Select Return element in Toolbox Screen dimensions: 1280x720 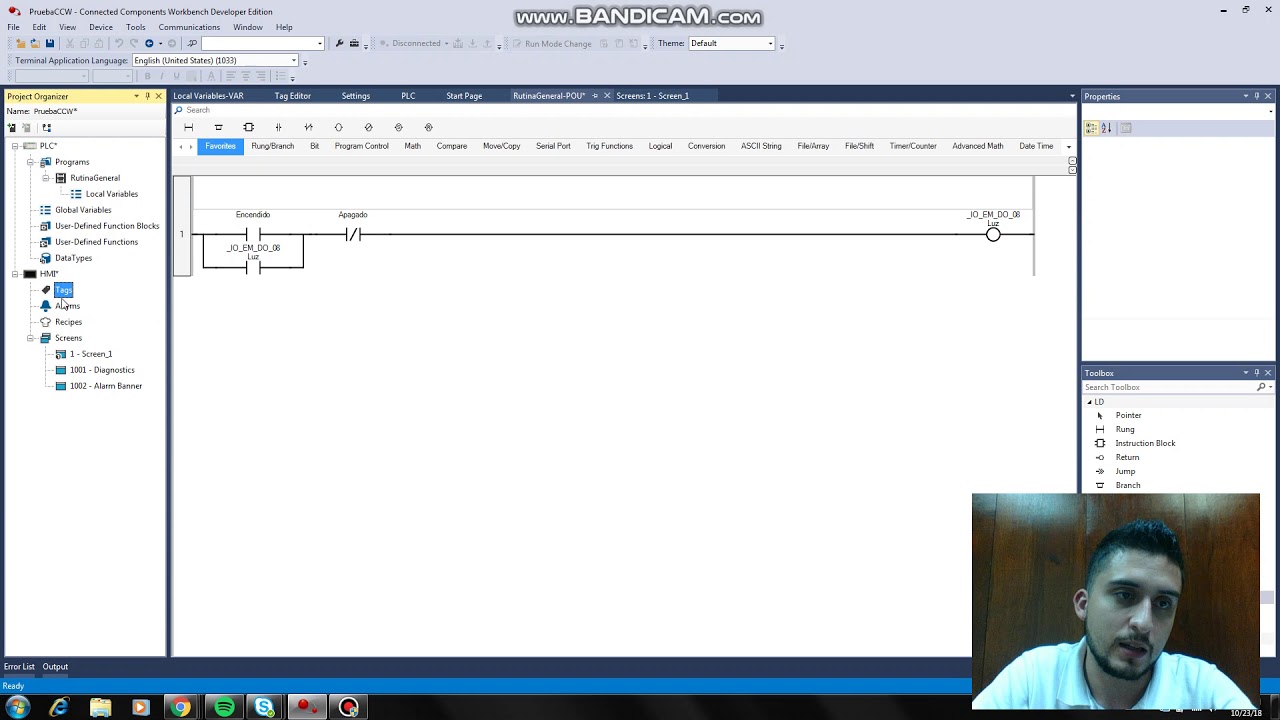pos(1127,457)
